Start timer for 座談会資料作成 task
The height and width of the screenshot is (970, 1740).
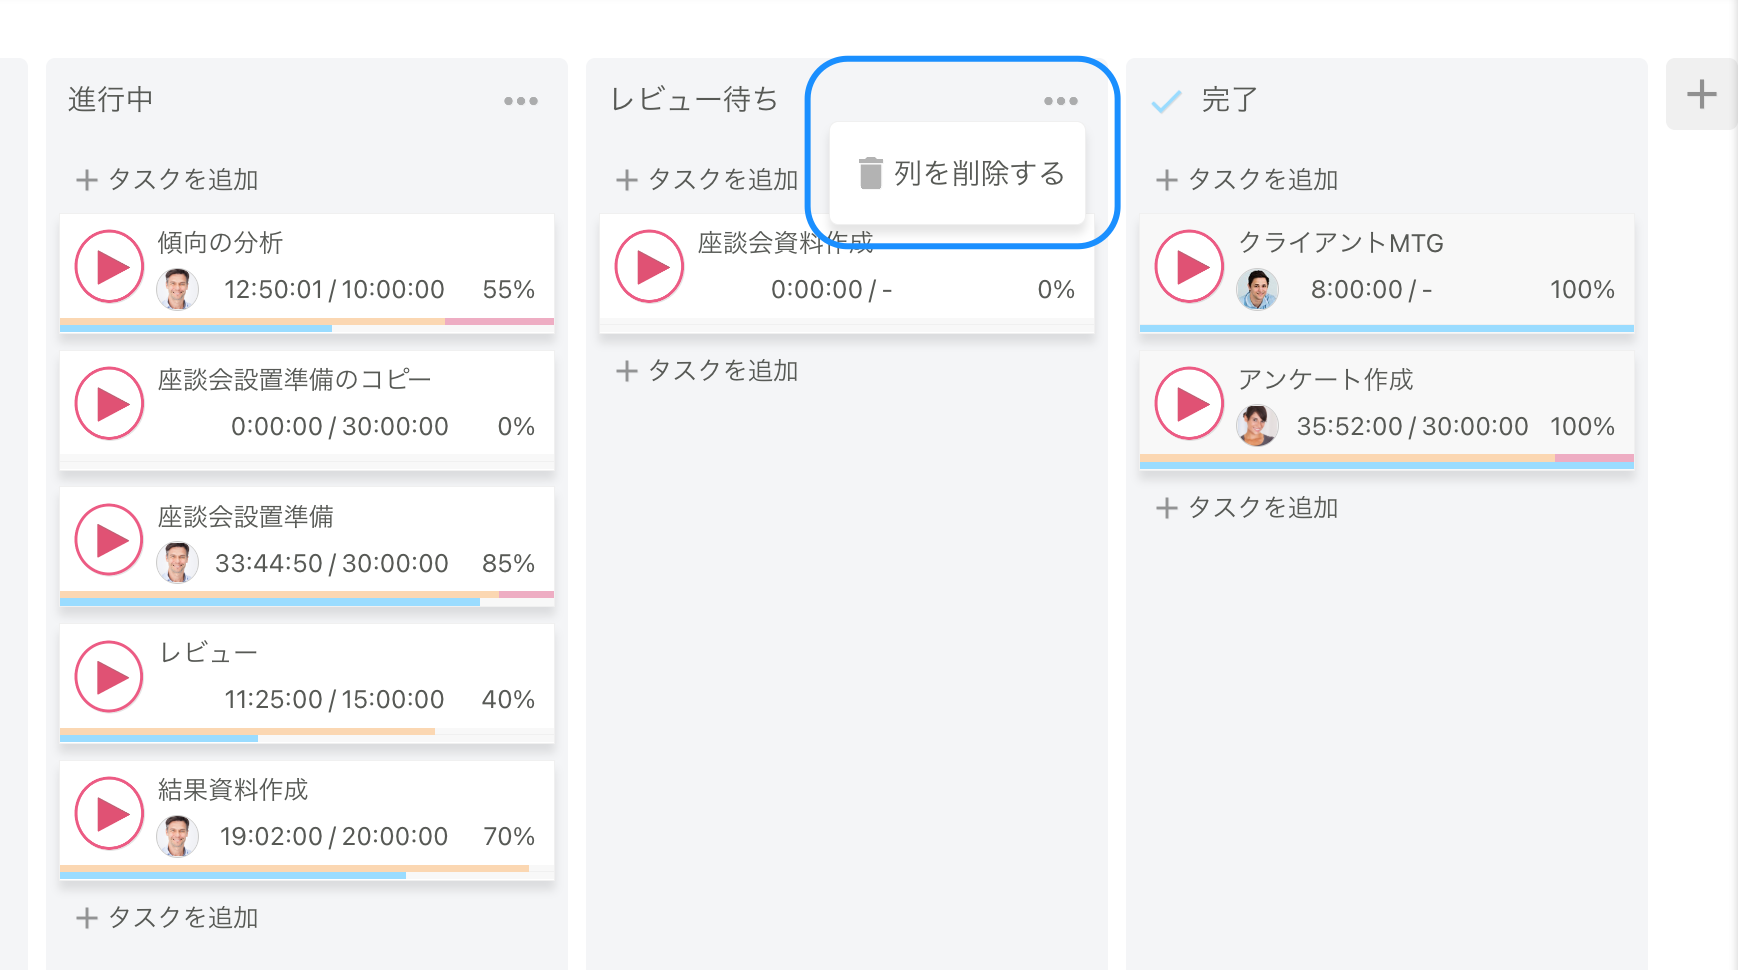(x=648, y=266)
